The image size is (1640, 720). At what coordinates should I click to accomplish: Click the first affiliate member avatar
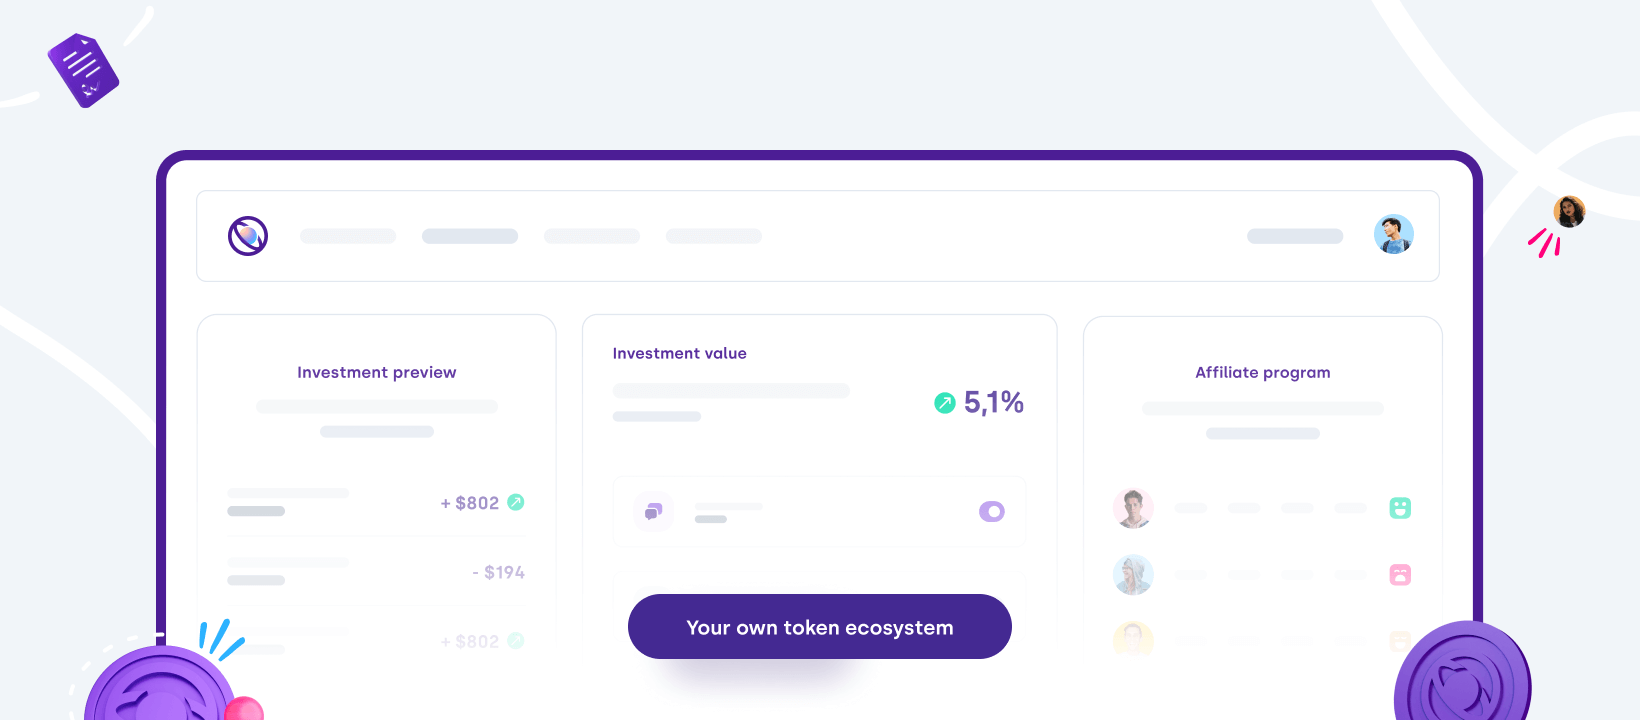(x=1133, y=508)
